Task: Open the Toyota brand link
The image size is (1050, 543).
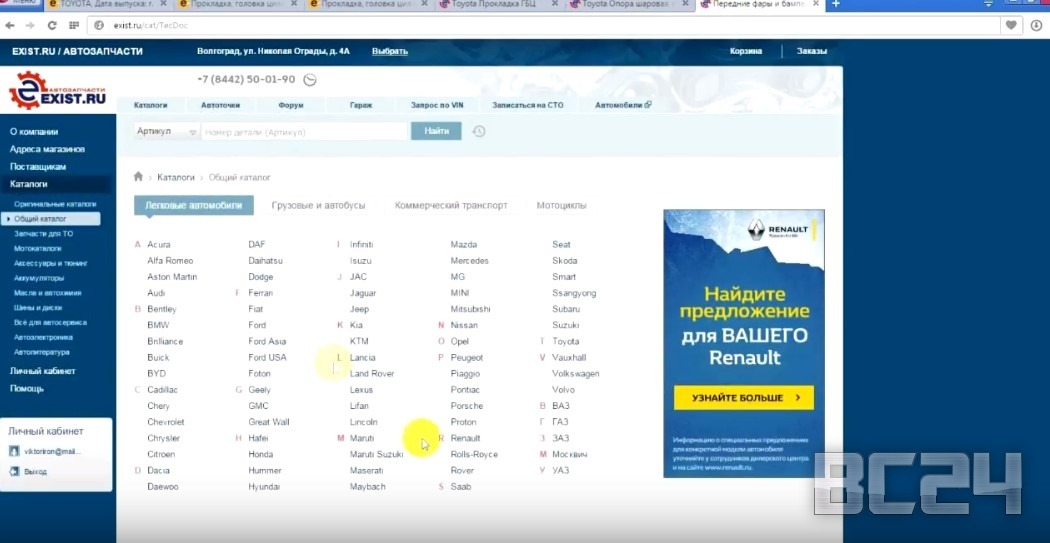Action: [565, 341]
